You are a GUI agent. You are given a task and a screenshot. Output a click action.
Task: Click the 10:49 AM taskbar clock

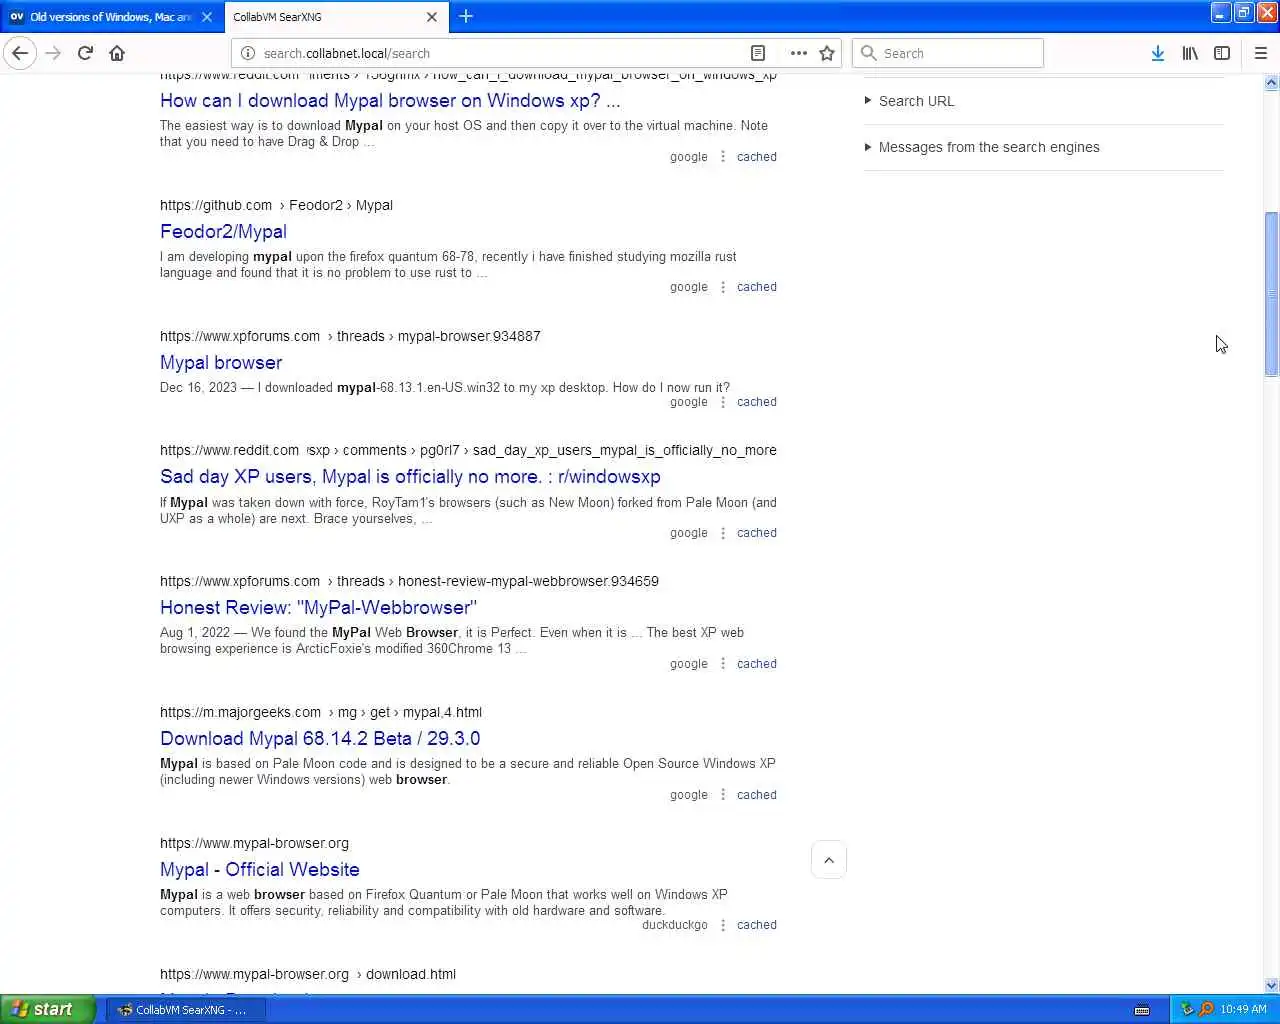[1243, 1010]
